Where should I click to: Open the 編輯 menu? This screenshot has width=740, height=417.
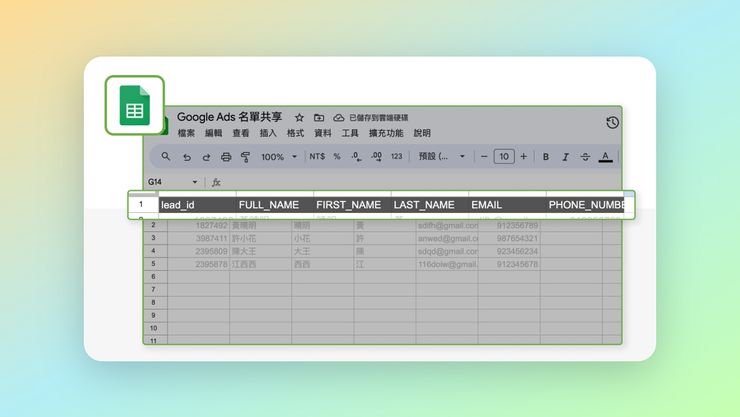click(213, 133)
